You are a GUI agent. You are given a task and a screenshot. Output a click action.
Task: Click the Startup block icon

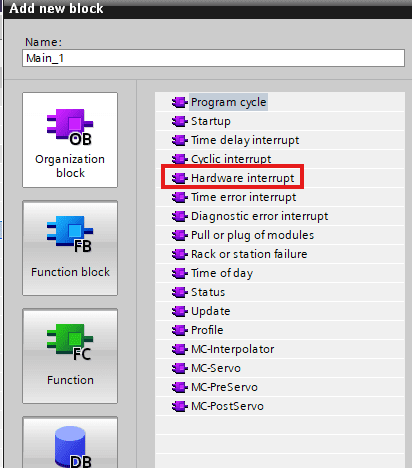tap(180, 121)
